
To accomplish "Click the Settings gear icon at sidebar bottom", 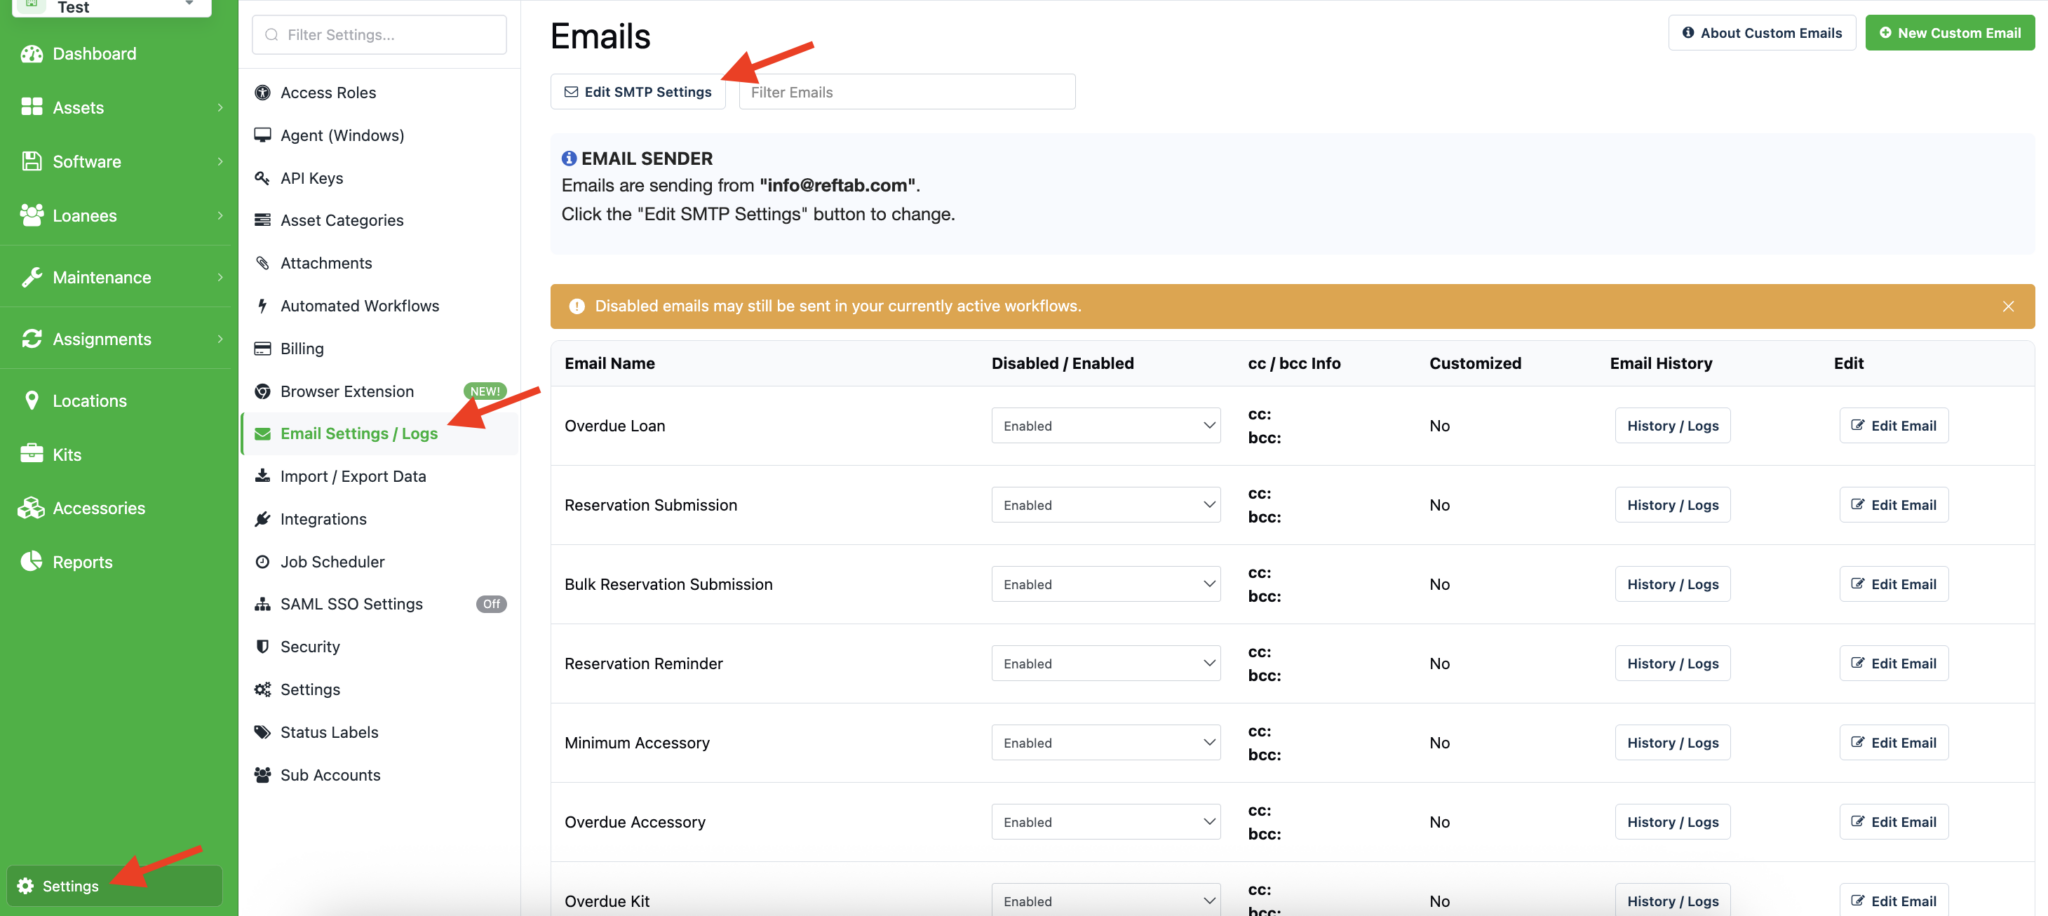I will [26, 886].
